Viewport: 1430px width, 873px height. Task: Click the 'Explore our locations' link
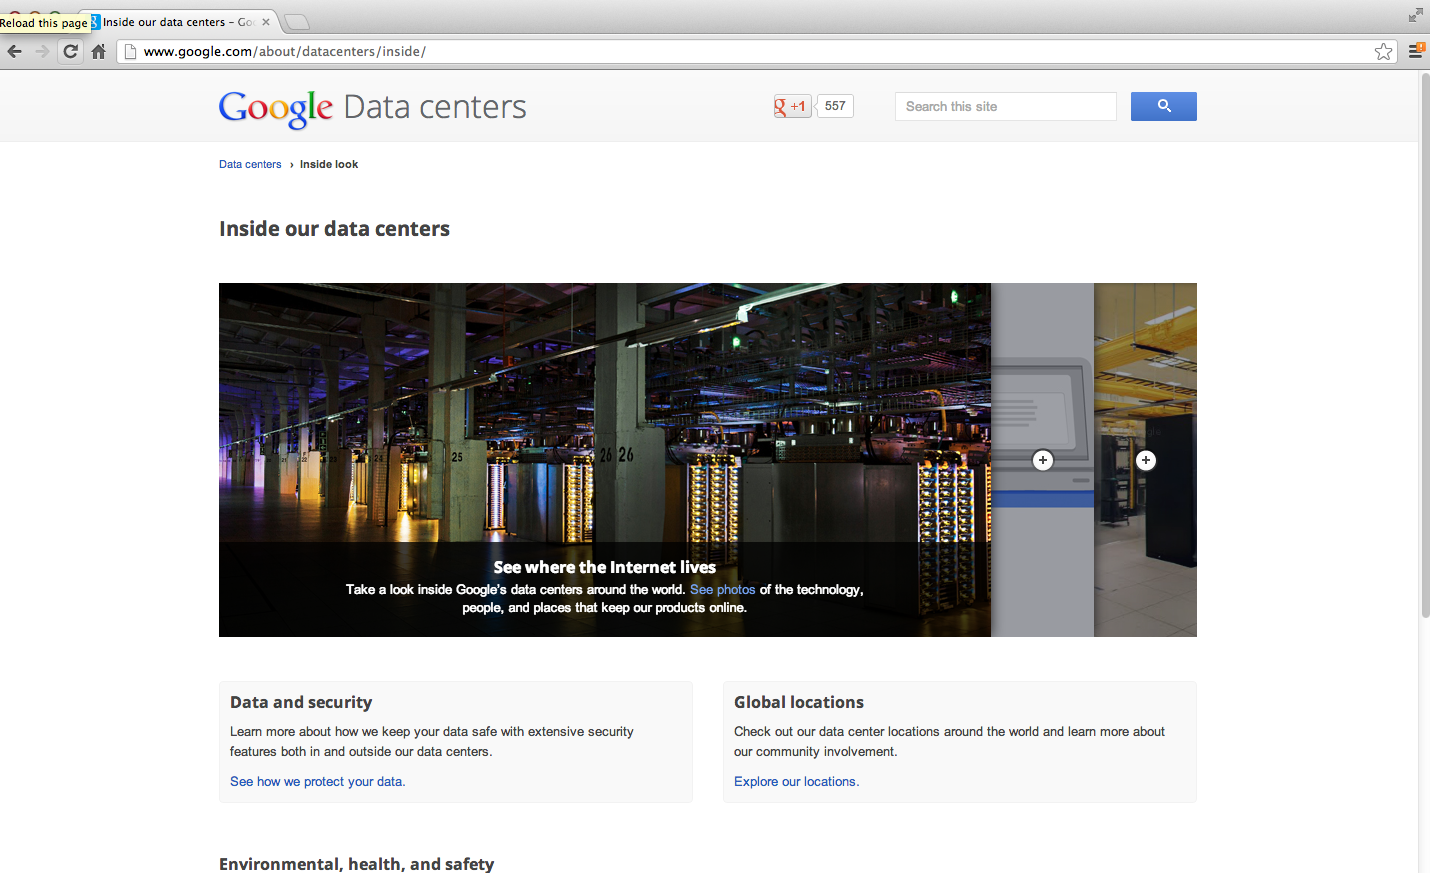point(796,782)
